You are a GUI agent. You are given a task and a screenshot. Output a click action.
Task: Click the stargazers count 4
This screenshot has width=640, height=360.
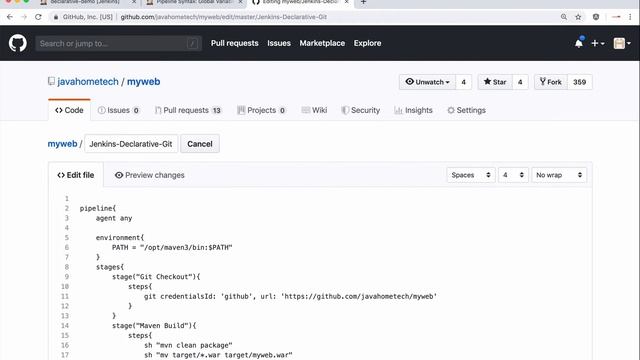(x=520, y=82)
